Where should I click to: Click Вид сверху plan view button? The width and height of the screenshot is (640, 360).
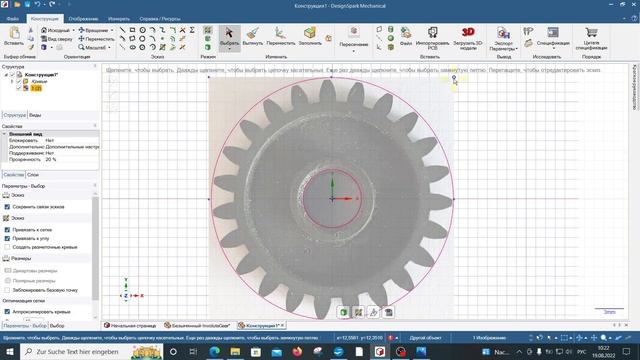click(x=57, y=39)
